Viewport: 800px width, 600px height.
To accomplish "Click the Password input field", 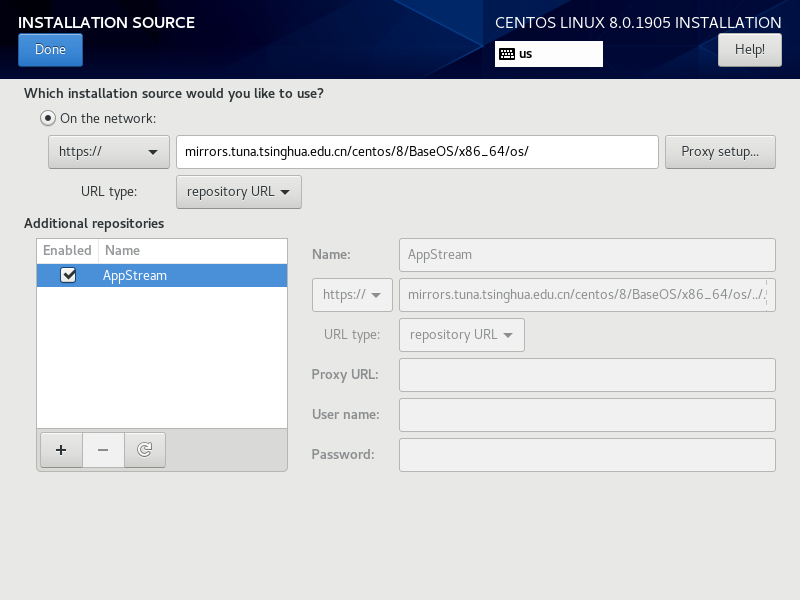I will point(587,455).
